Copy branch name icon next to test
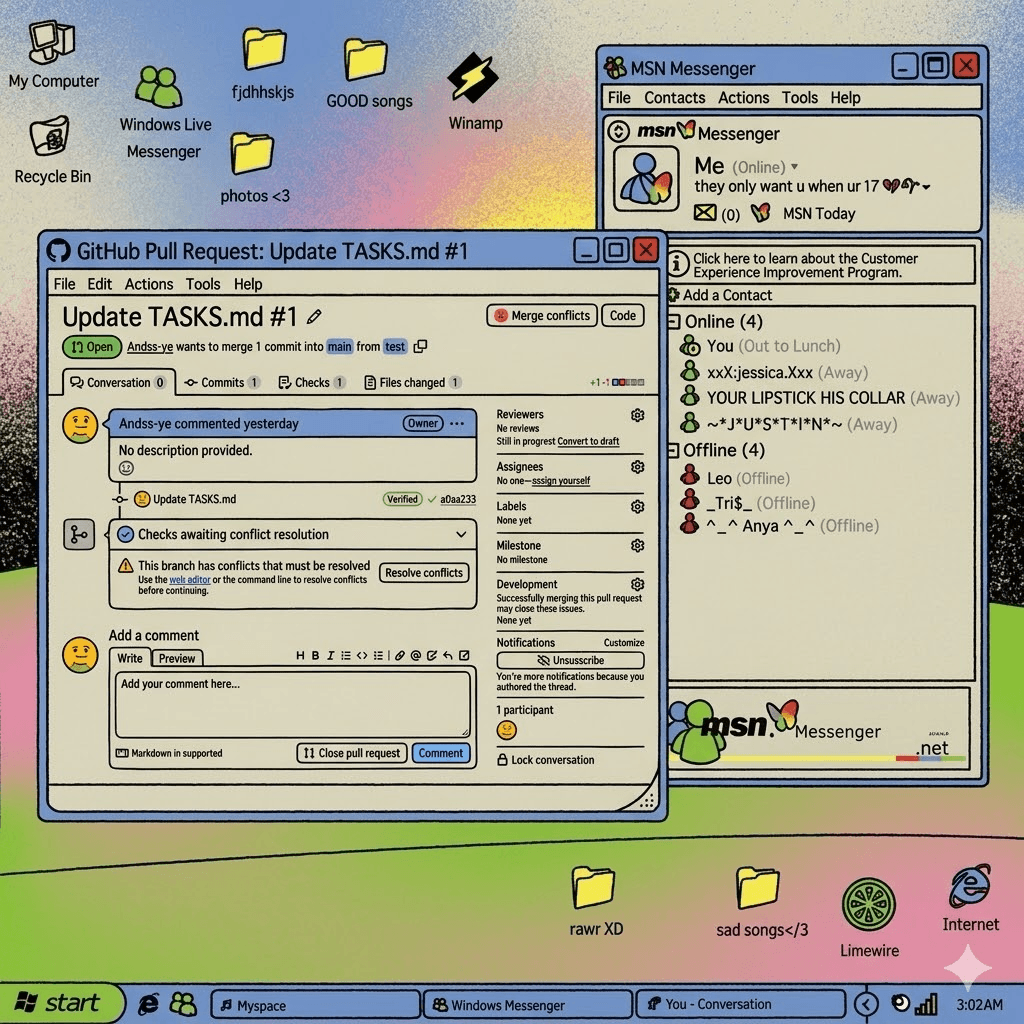 point(421,346)
